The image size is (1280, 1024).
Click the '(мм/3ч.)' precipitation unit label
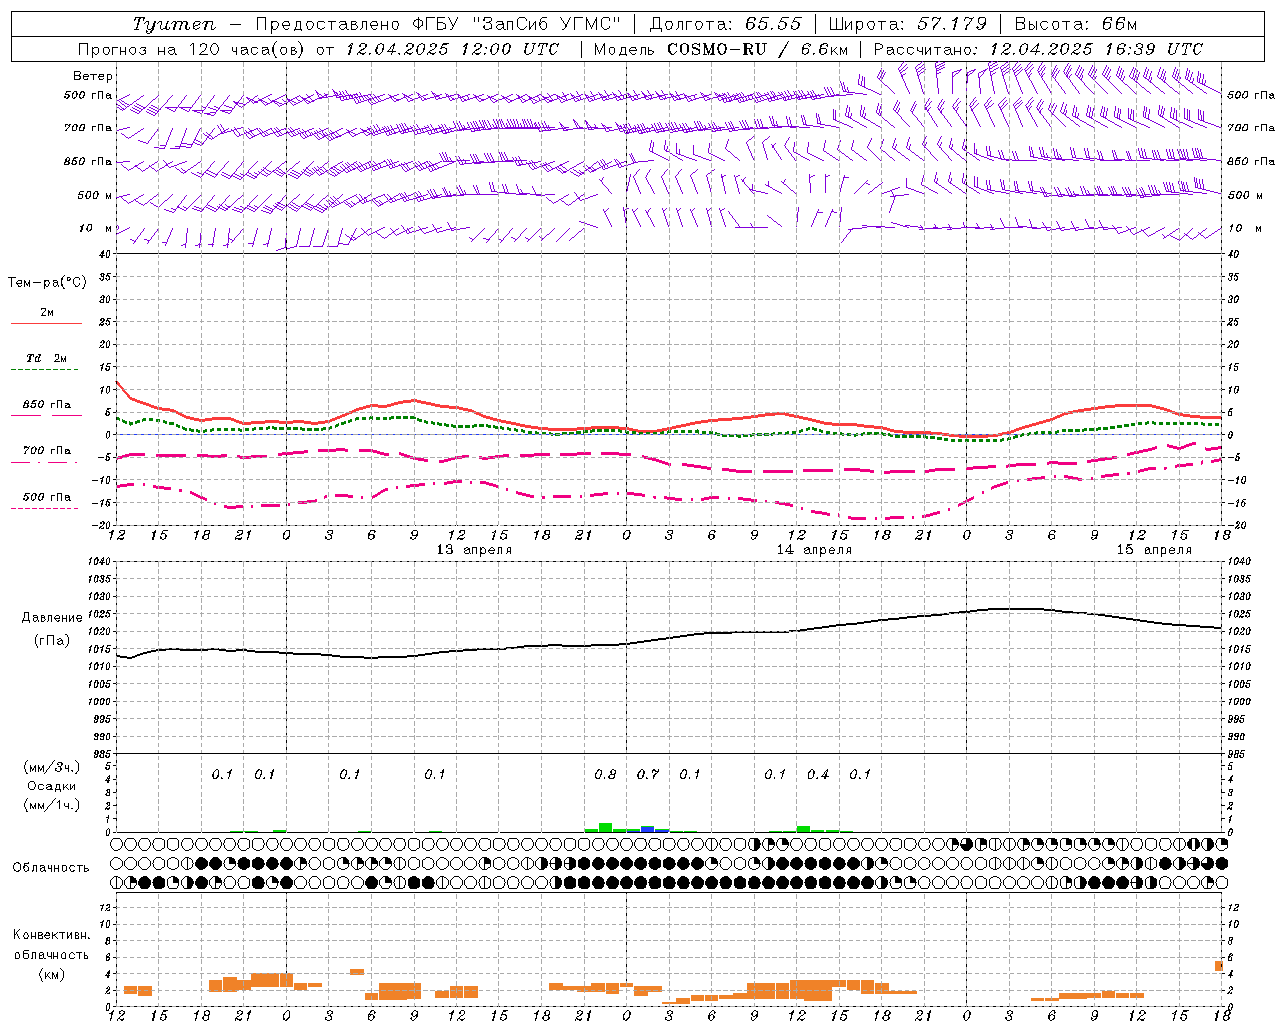(x=52, y=767)
